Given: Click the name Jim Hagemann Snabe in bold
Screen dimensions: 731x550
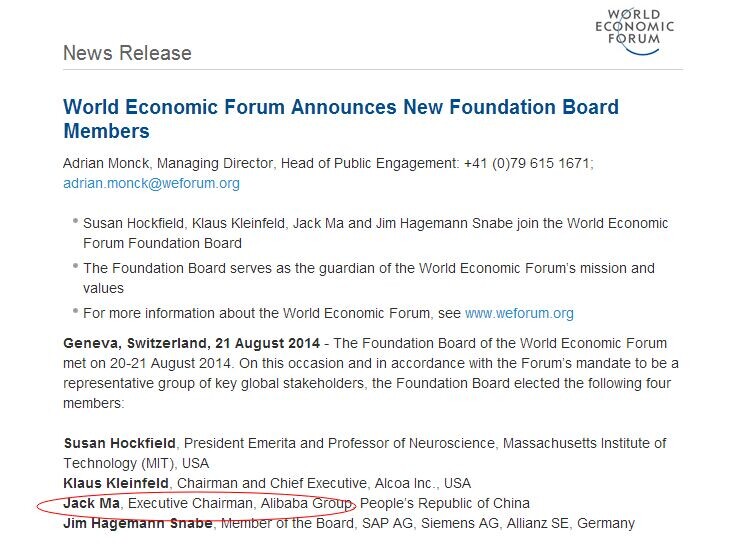Looking at the screenshot, I should coord(138,523).
